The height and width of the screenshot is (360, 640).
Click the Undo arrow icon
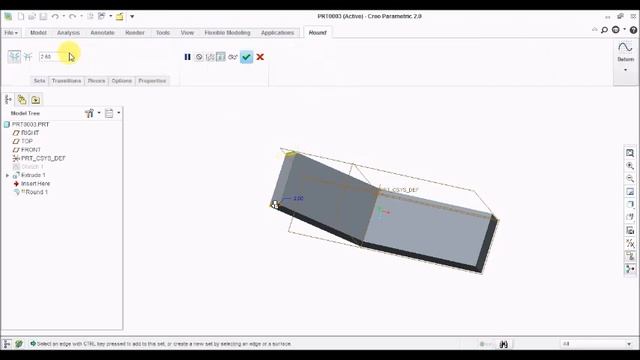tap(55, 16)
